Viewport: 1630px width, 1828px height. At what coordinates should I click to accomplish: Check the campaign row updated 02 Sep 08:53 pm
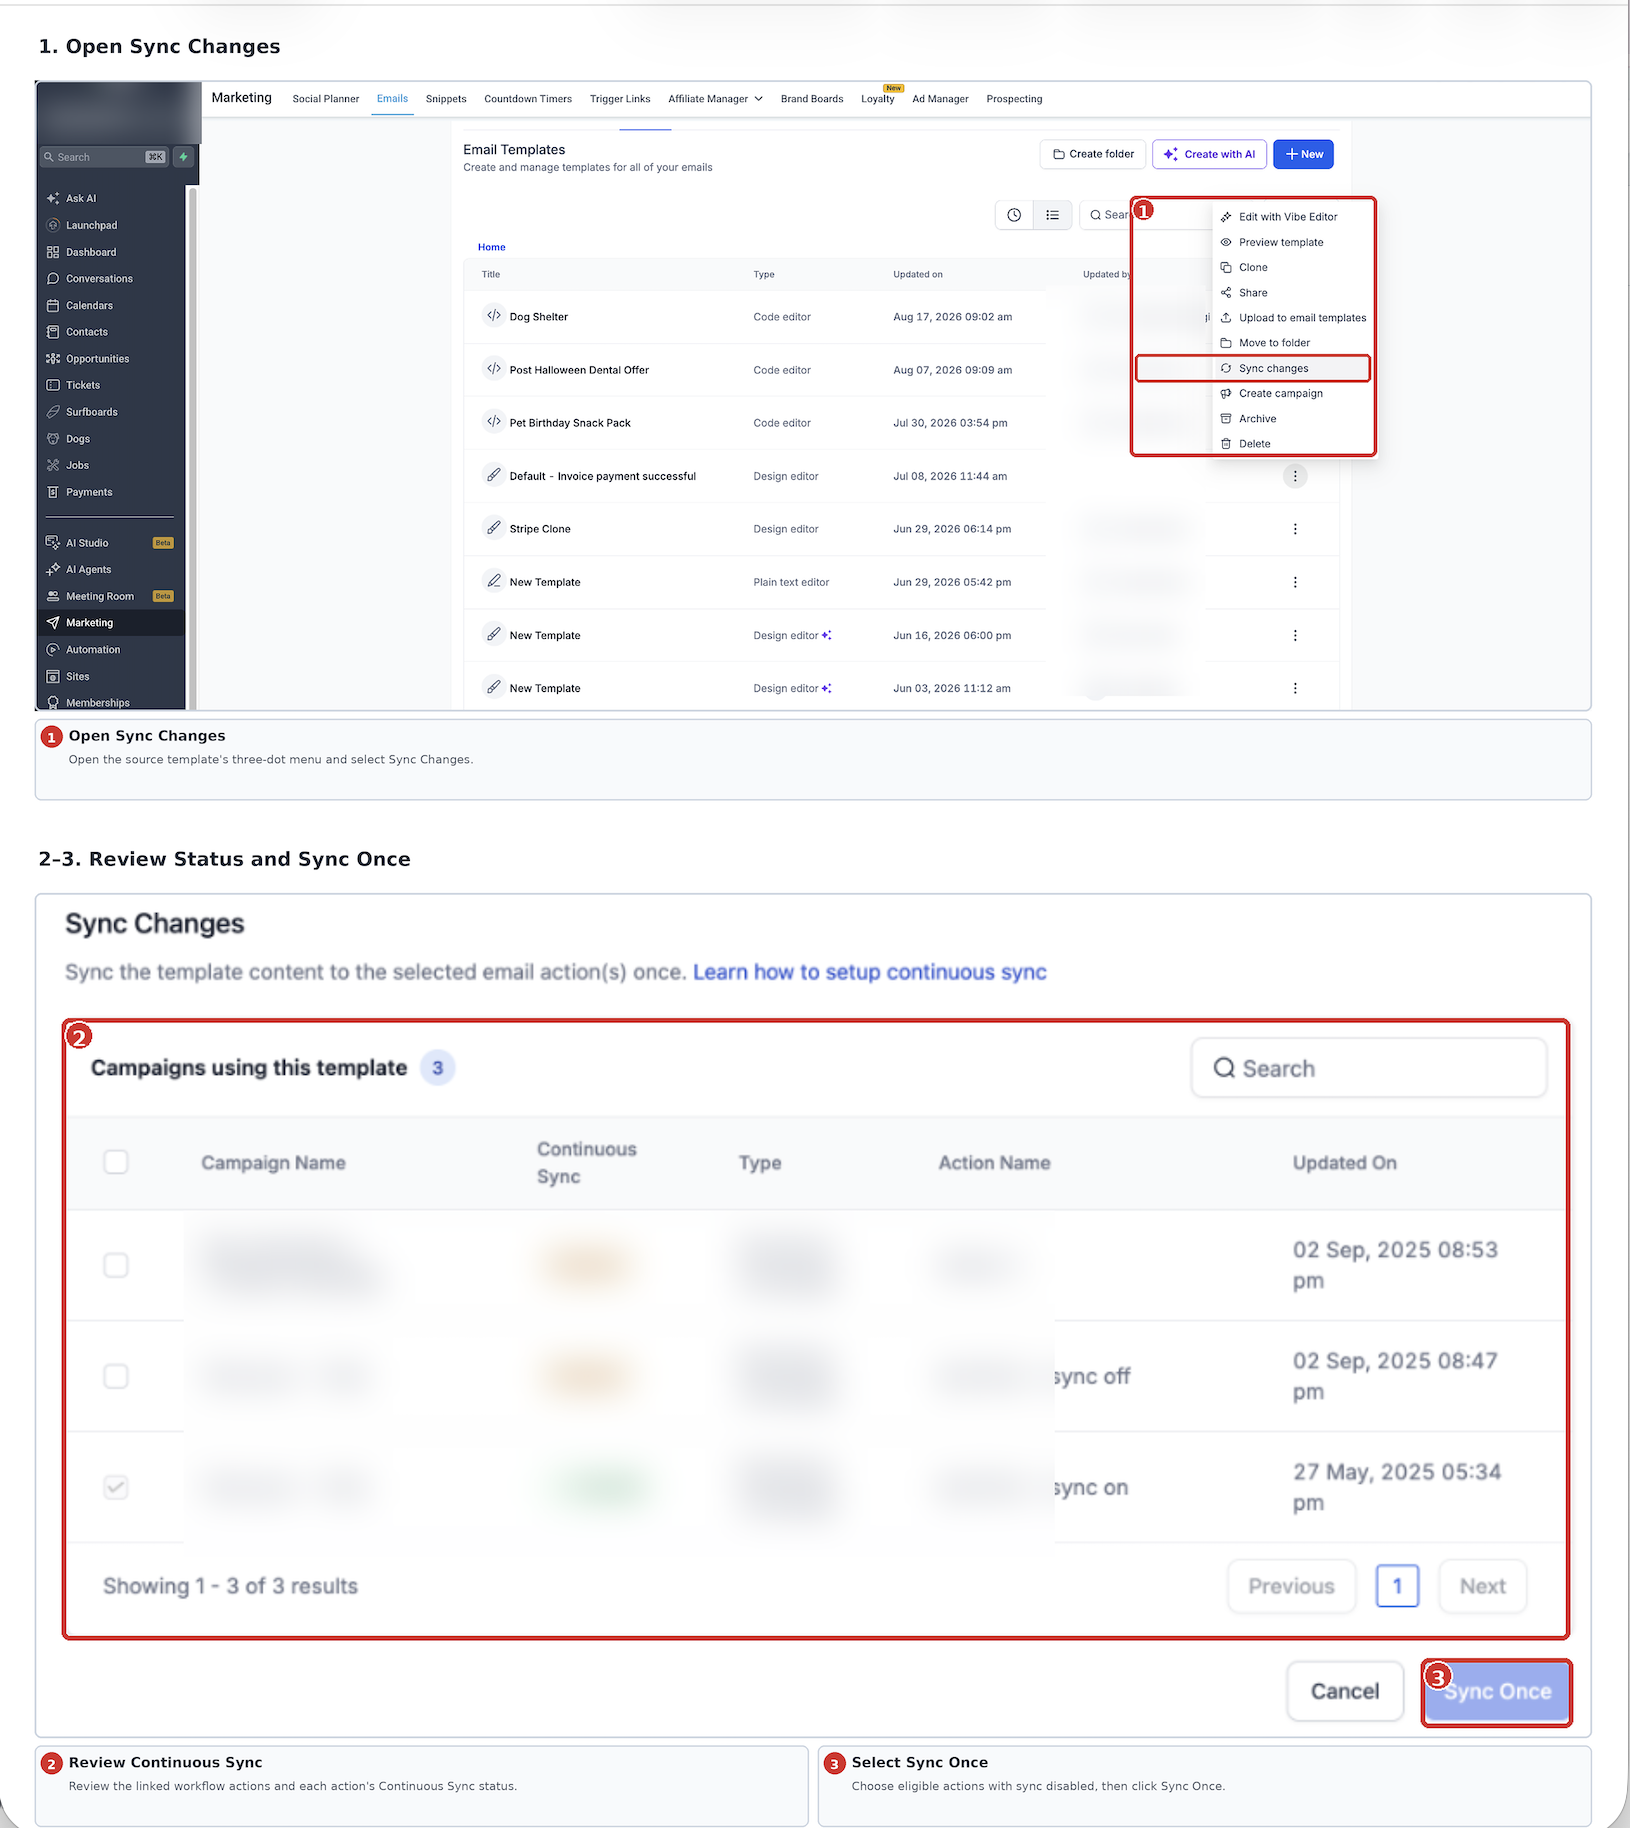tap(116, 1265)
